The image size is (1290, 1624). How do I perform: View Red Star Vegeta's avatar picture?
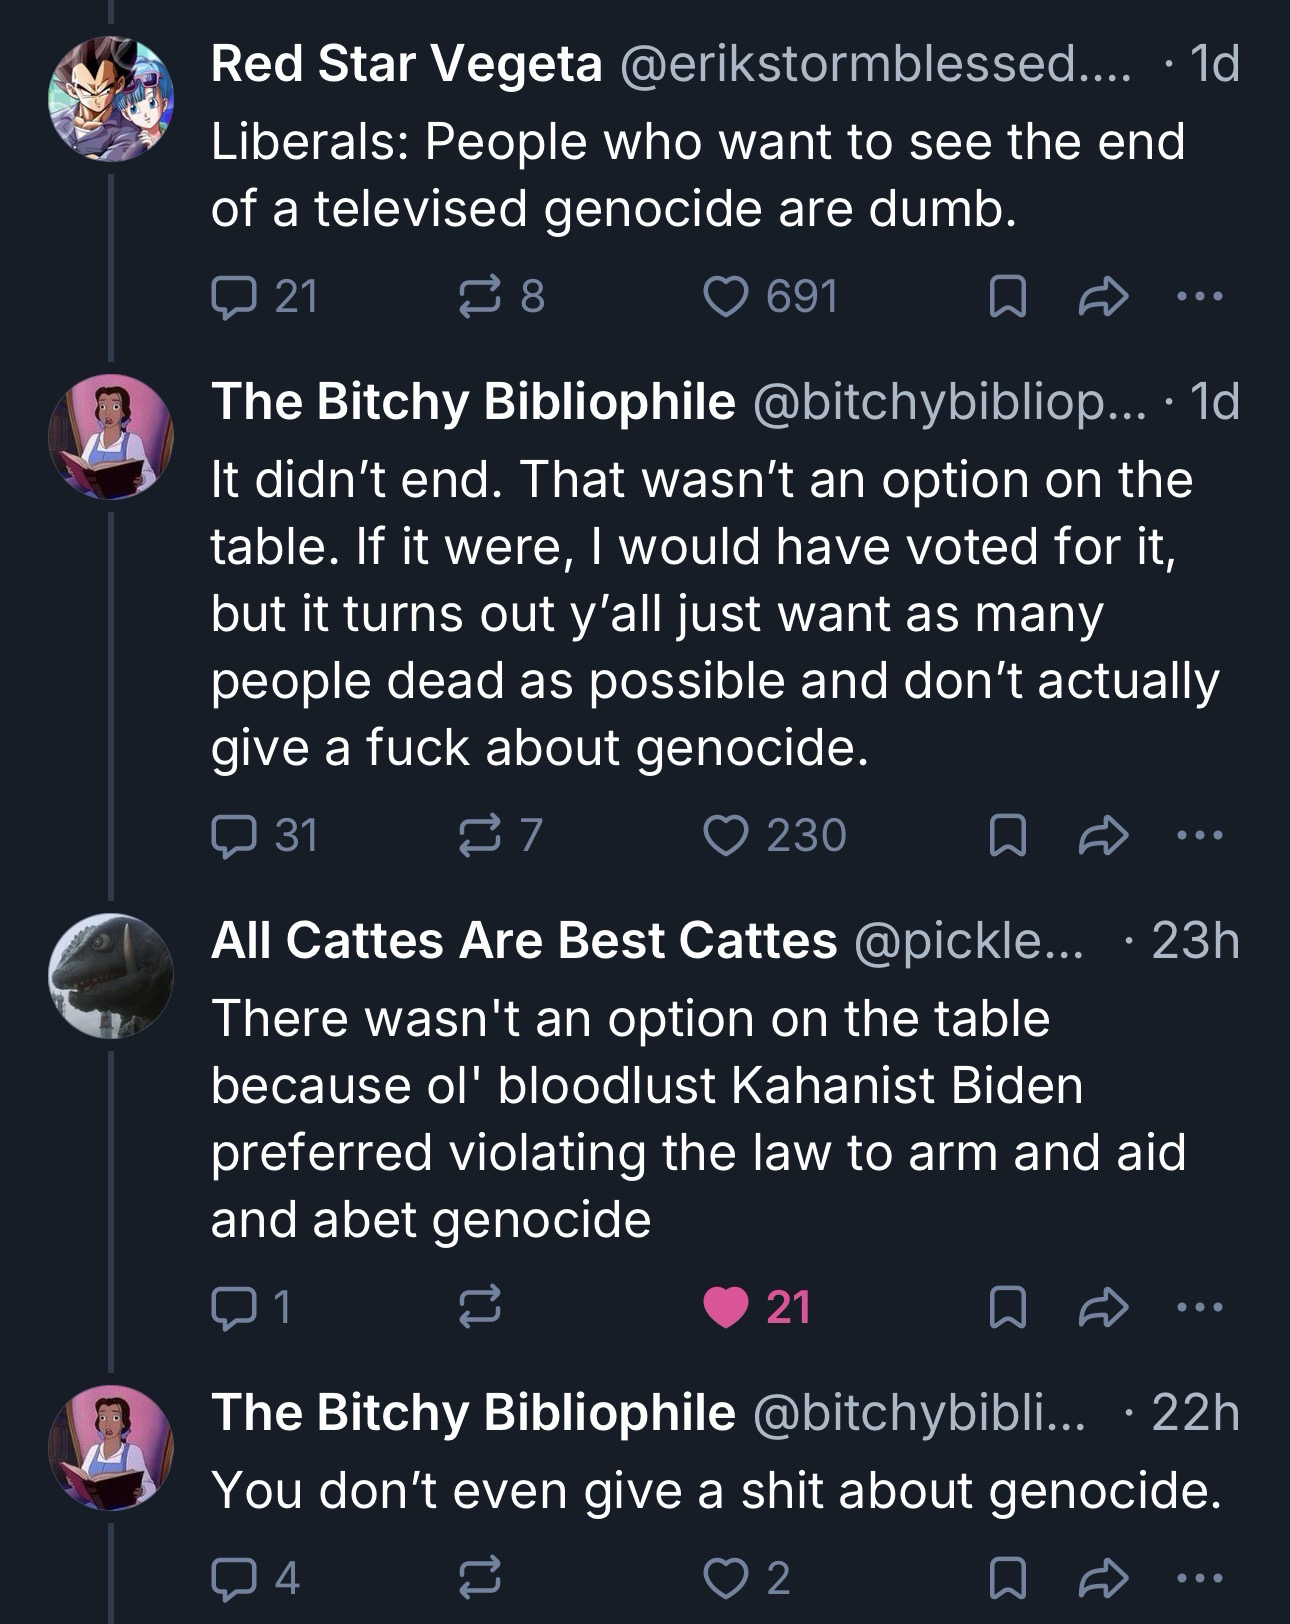[112, 95]
